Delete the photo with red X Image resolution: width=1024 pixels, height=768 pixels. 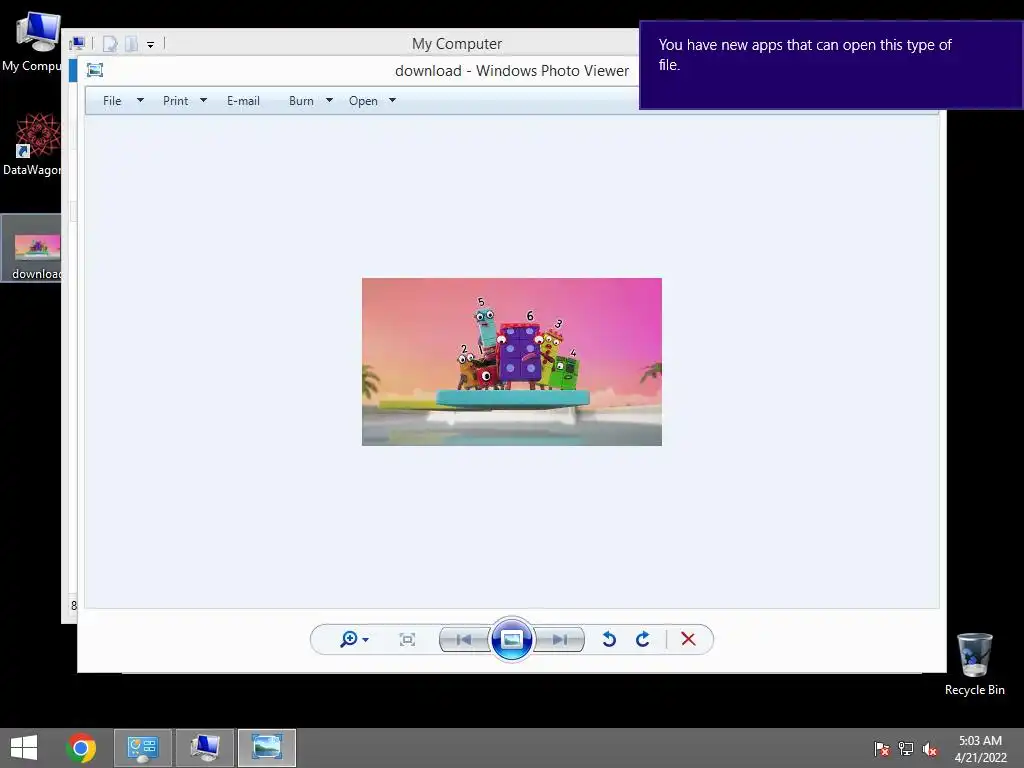coord(688,639)
